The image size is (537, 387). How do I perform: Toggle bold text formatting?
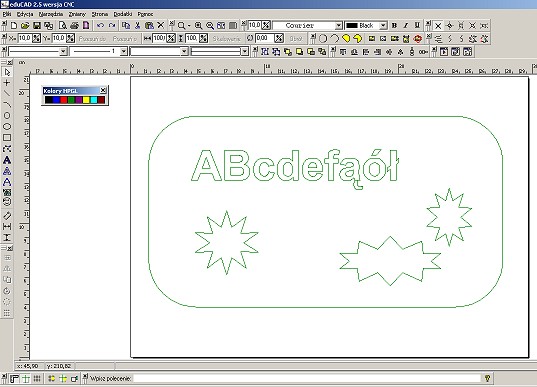coord(394,25)
